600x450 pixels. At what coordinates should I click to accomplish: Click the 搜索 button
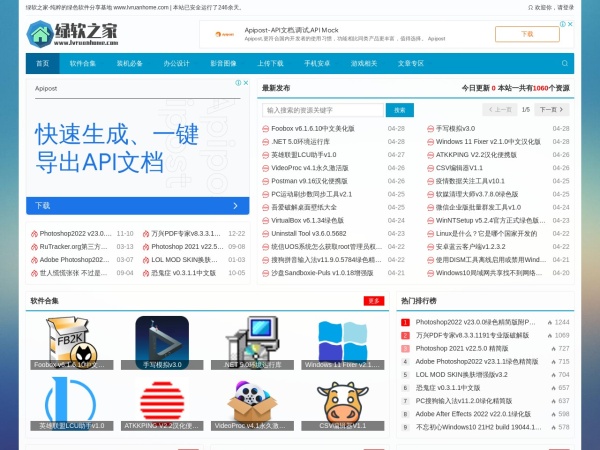tap(400, 110)
